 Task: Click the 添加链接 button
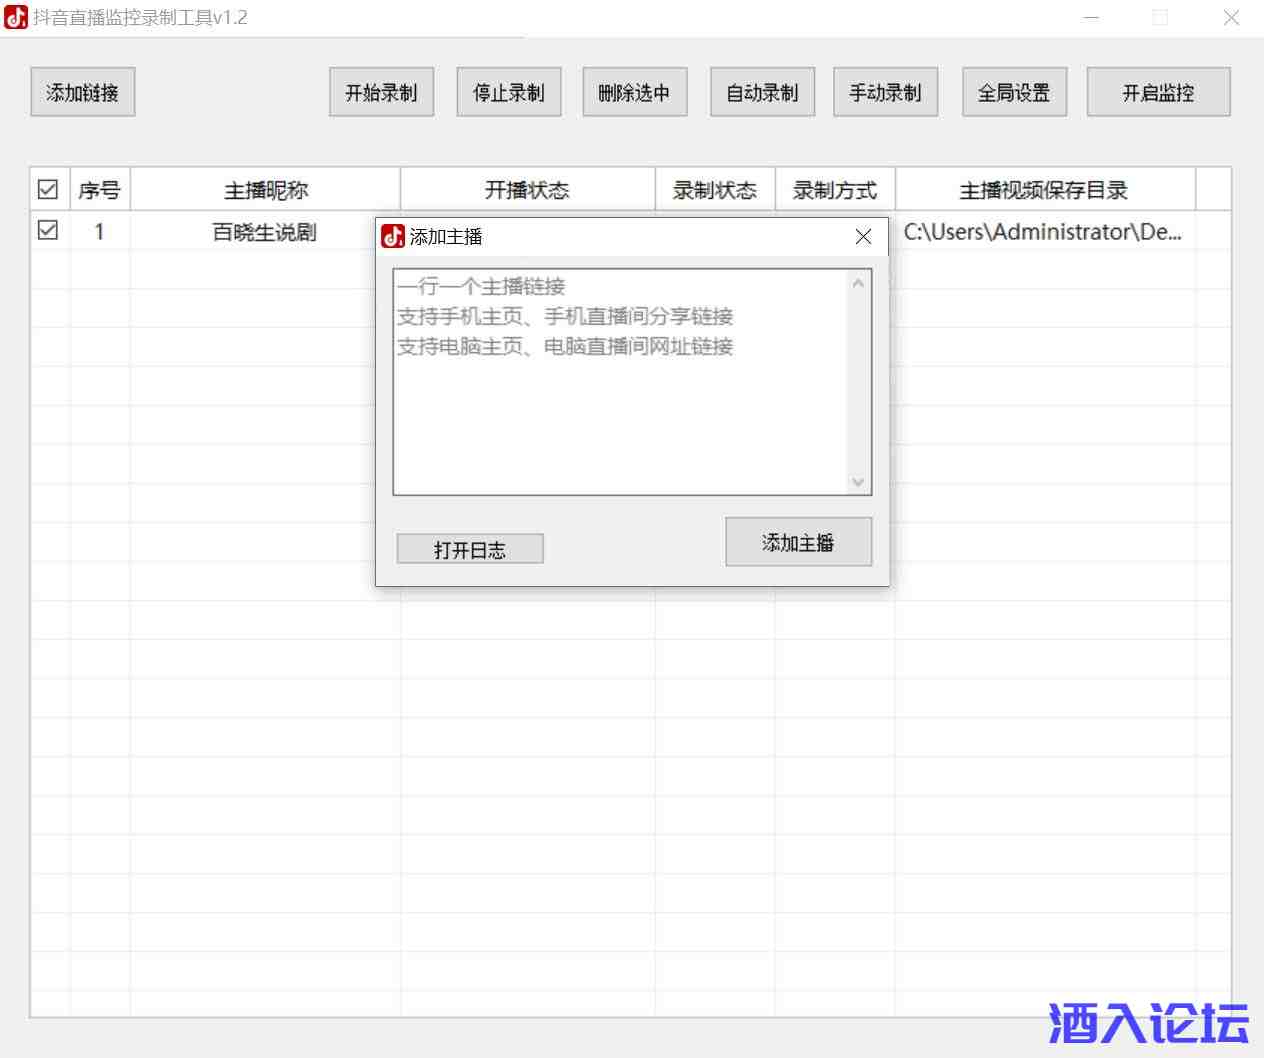82,93
